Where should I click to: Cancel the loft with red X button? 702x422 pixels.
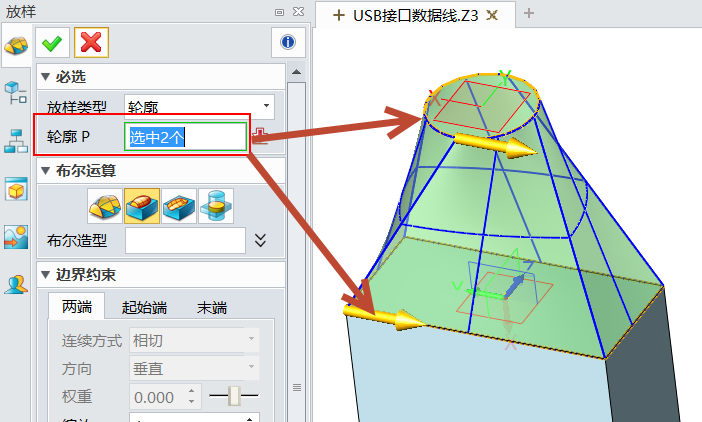(91, 42)
